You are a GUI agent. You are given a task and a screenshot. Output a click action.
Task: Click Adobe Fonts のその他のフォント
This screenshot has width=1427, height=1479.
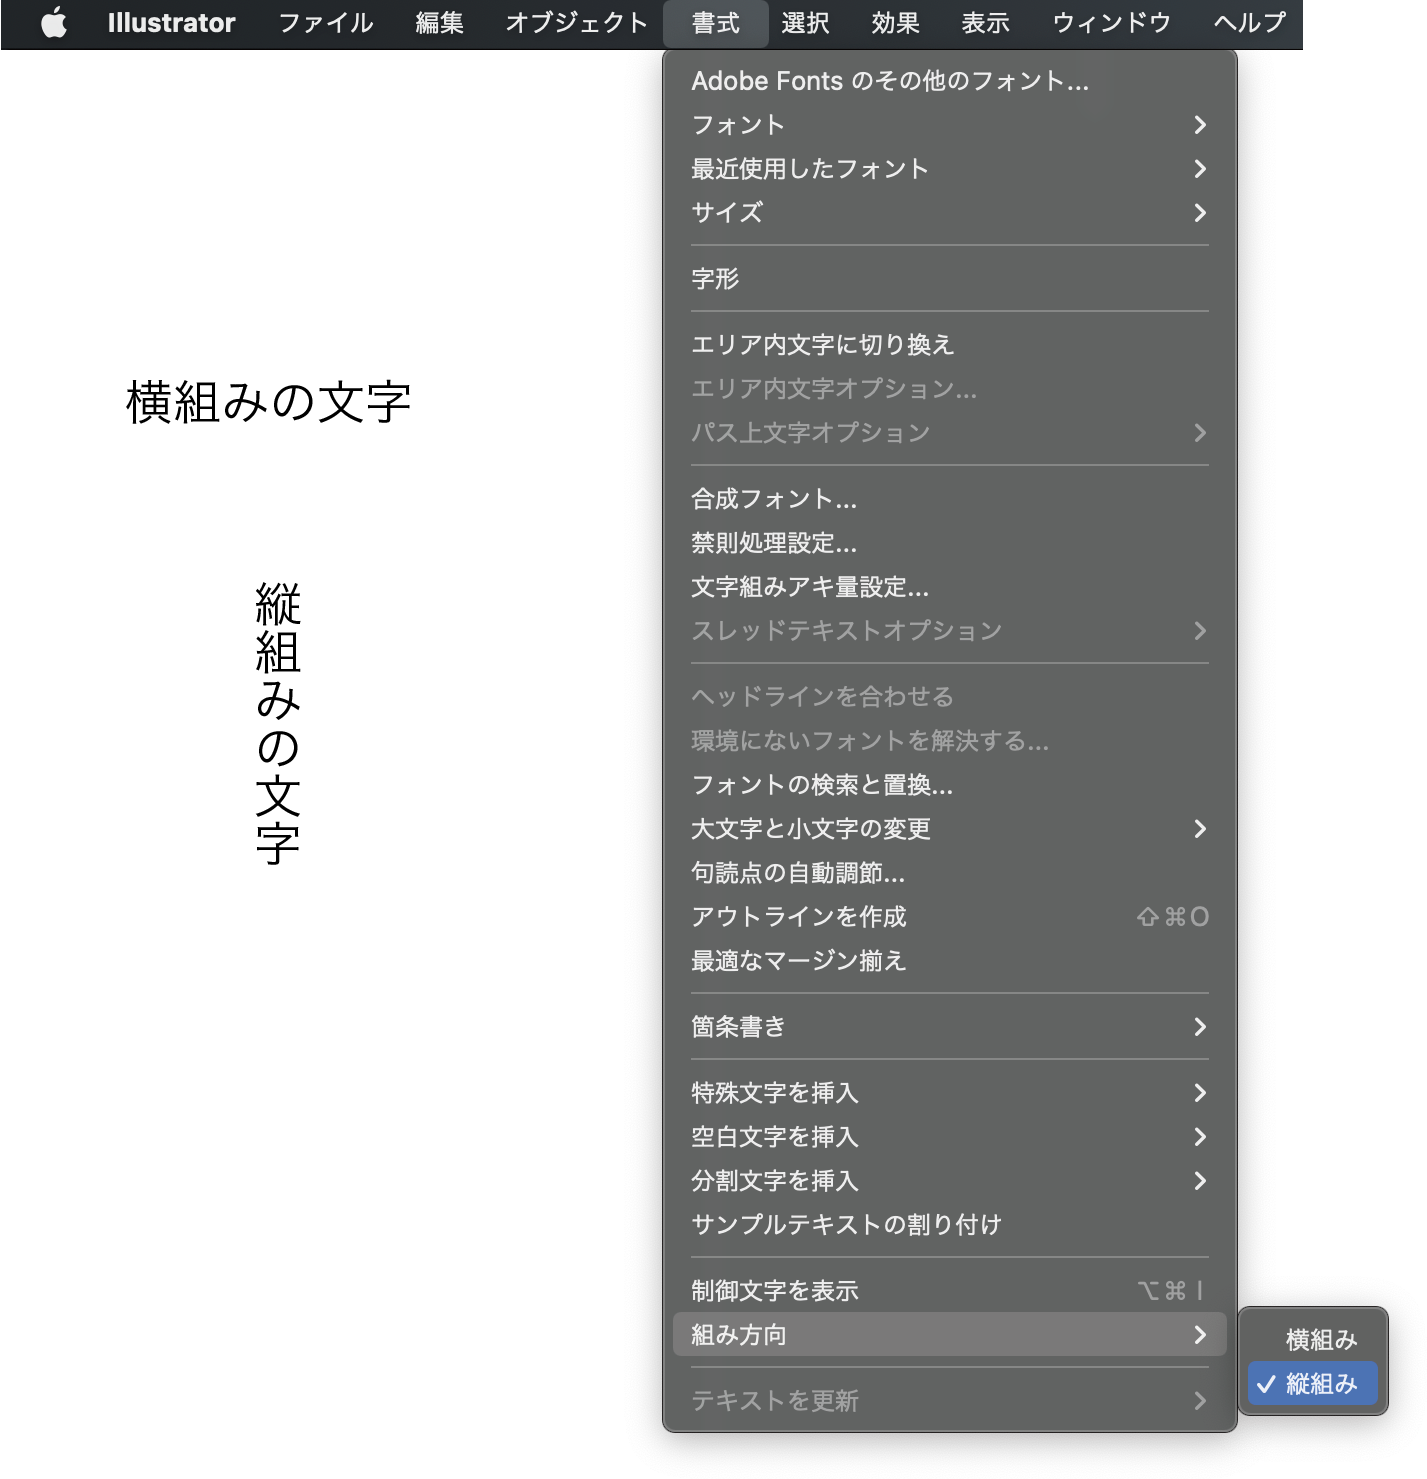coord(889,81)
